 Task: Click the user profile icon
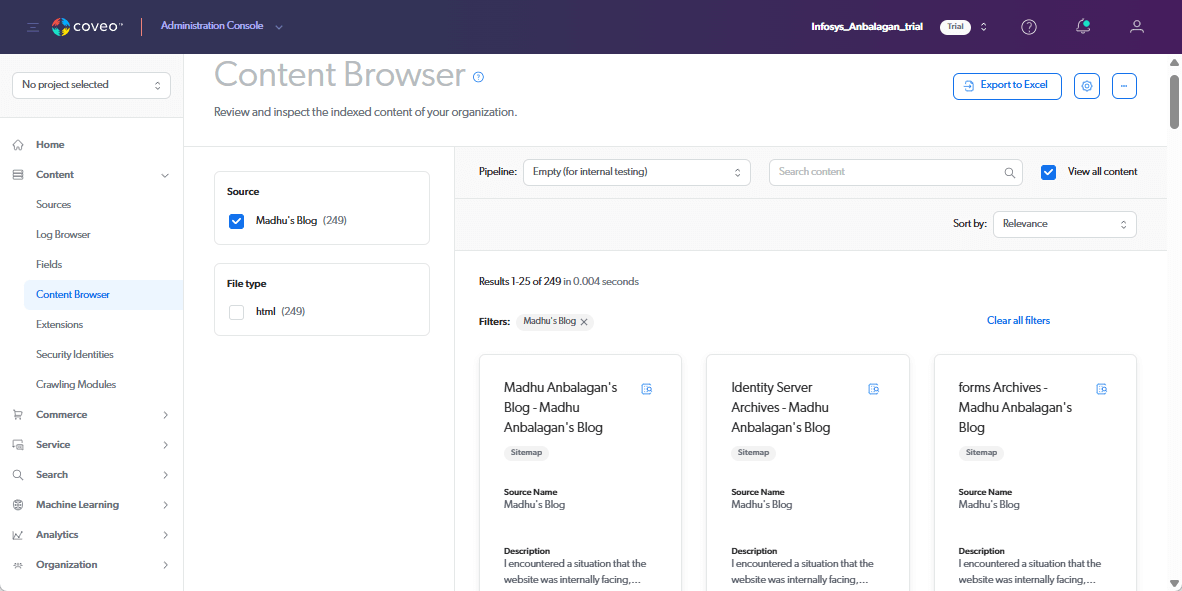pyautogui.click(x=1136, y=27)
